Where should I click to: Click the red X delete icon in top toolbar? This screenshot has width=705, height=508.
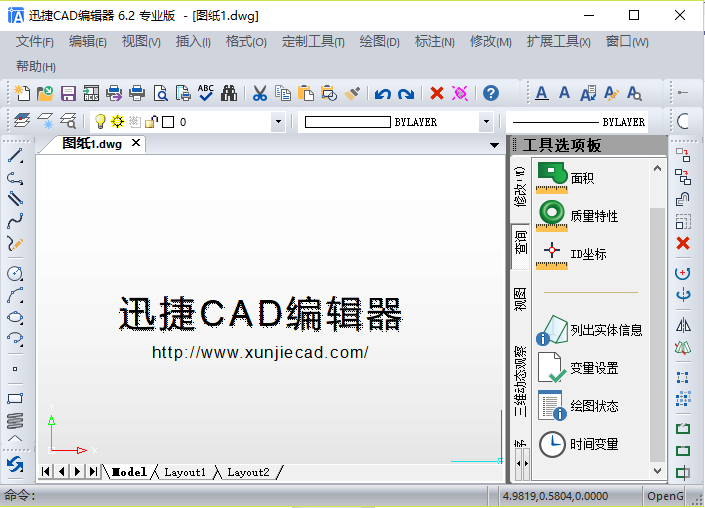pyautogui.click(x=437, y=93)
